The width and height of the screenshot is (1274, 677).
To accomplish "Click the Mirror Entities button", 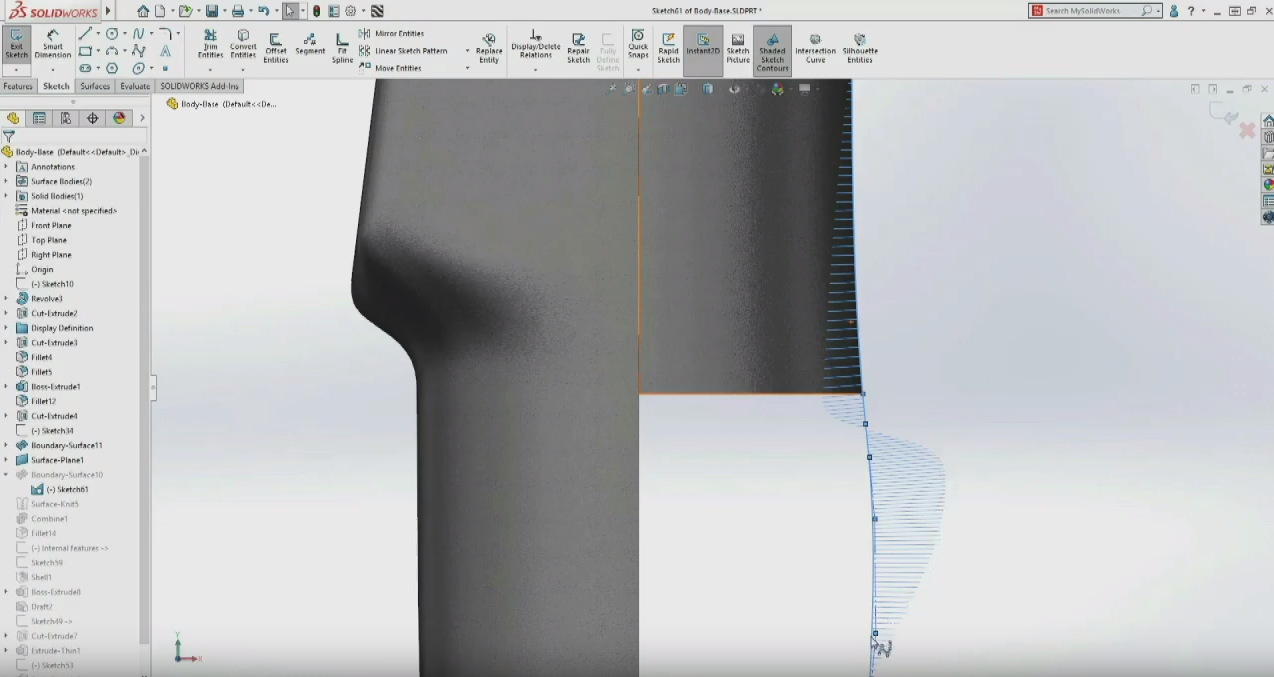I will tap(391, 34).
